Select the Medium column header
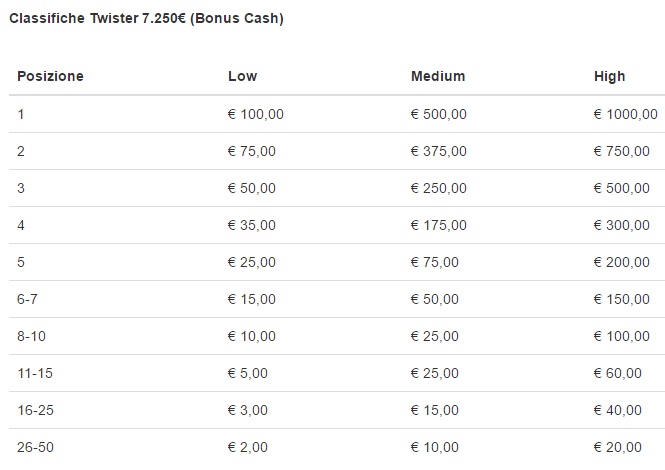The width and height of the screenshot is (665, 470). click(438, 76)
